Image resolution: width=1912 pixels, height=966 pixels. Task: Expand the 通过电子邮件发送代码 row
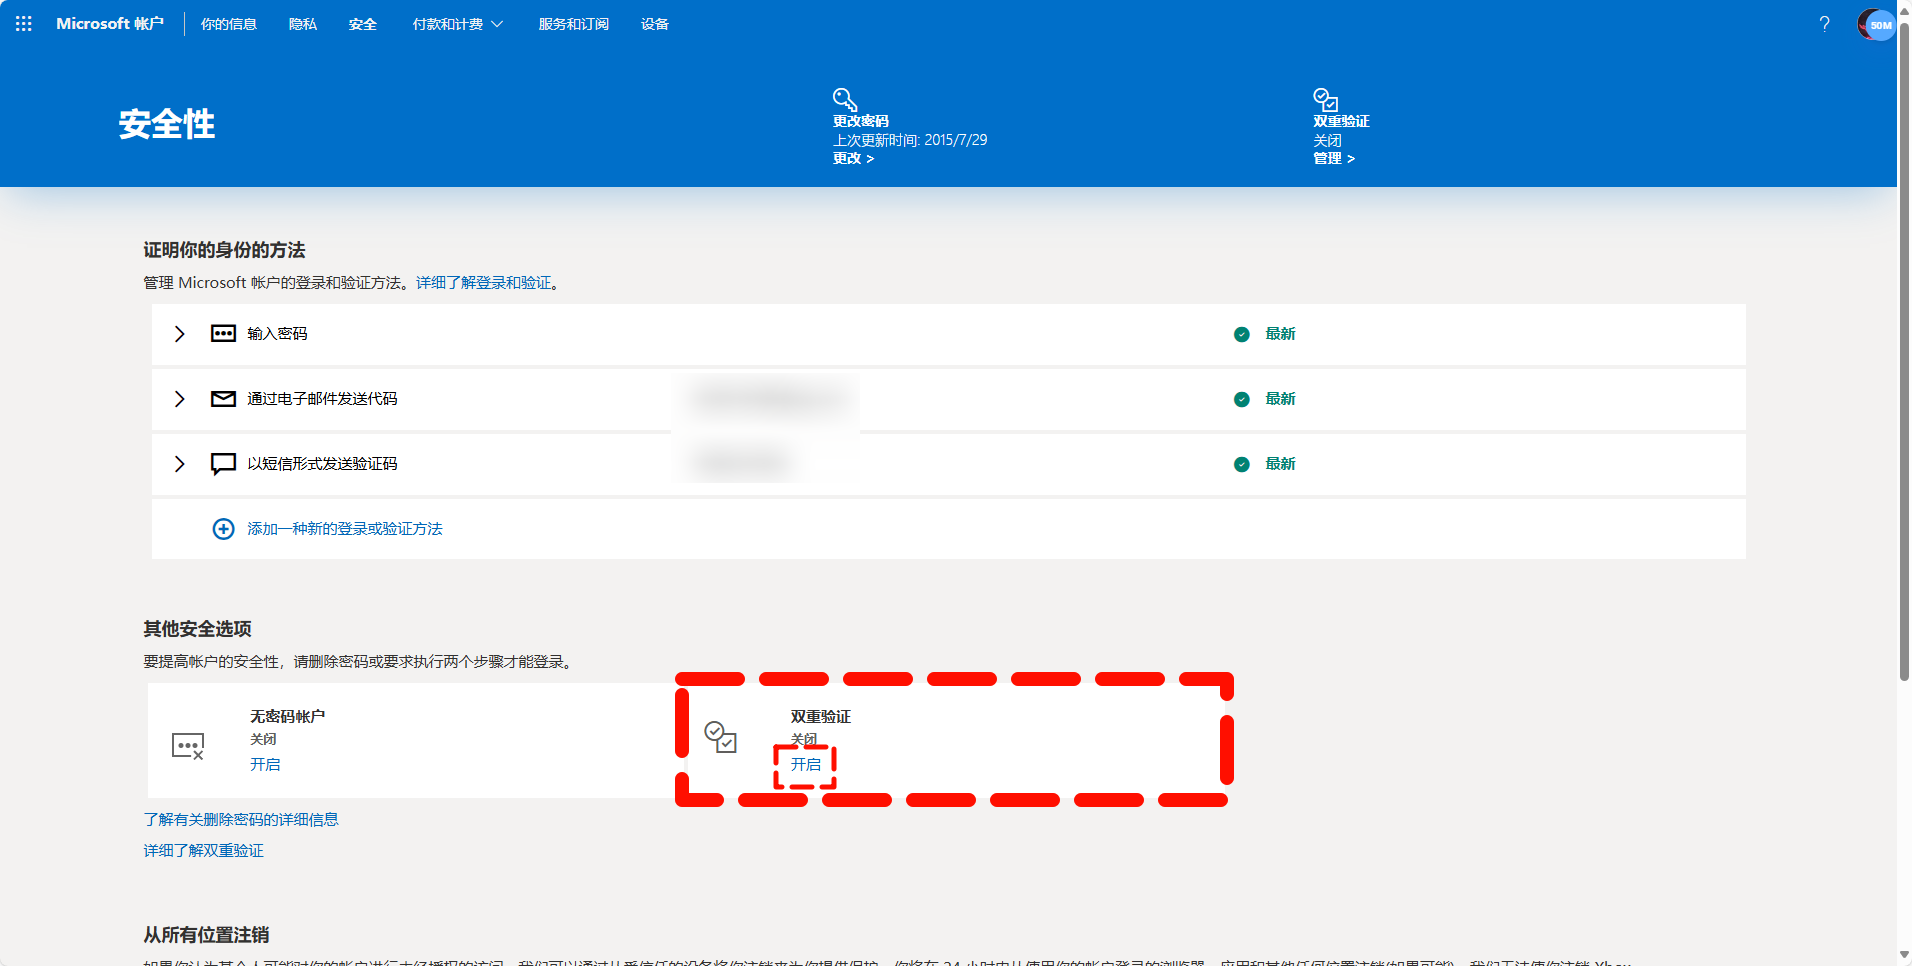(x=180, y=399)
